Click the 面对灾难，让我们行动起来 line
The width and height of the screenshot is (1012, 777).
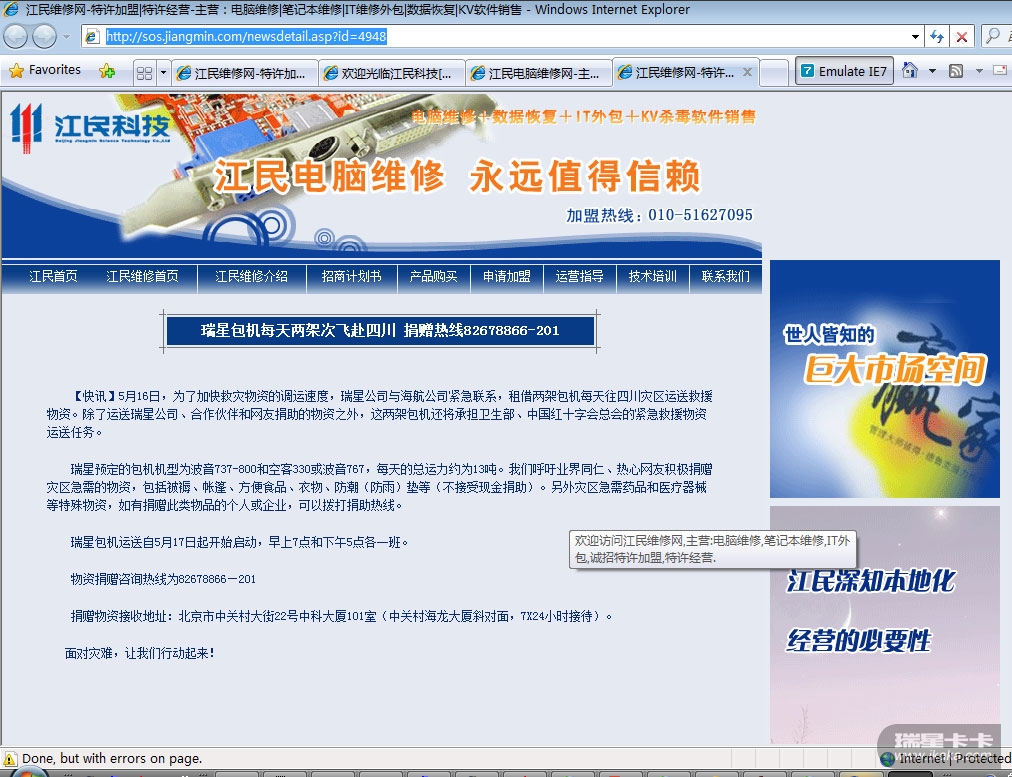coord(139,653)
